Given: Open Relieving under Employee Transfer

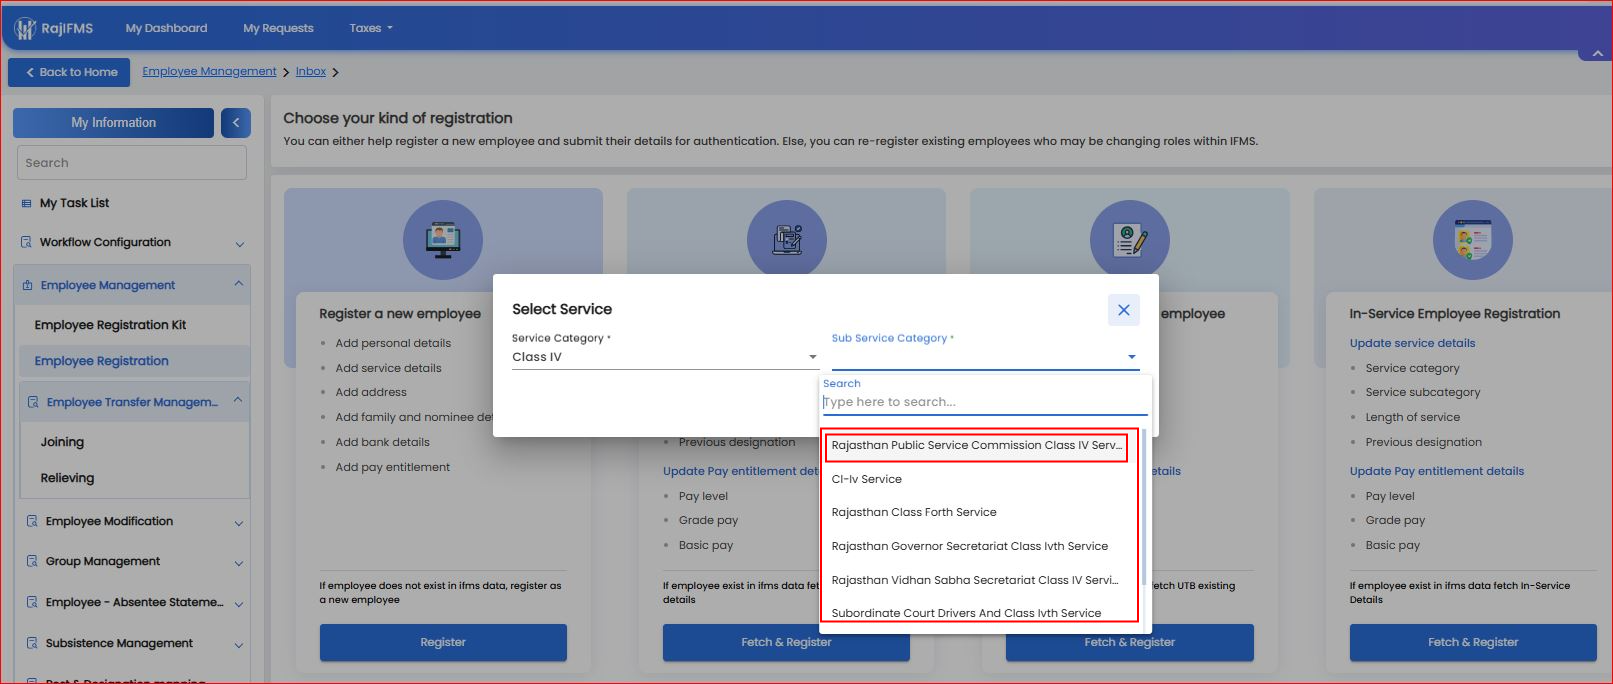Looking at the screenshot, I should coord(67,478).
